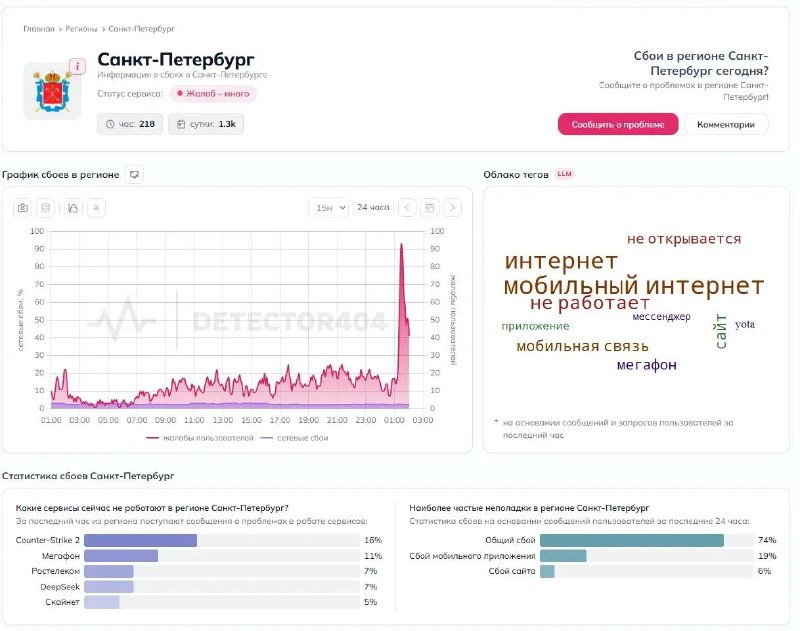
Task: Click the Сбой сайта label
Action: [512, 571]
